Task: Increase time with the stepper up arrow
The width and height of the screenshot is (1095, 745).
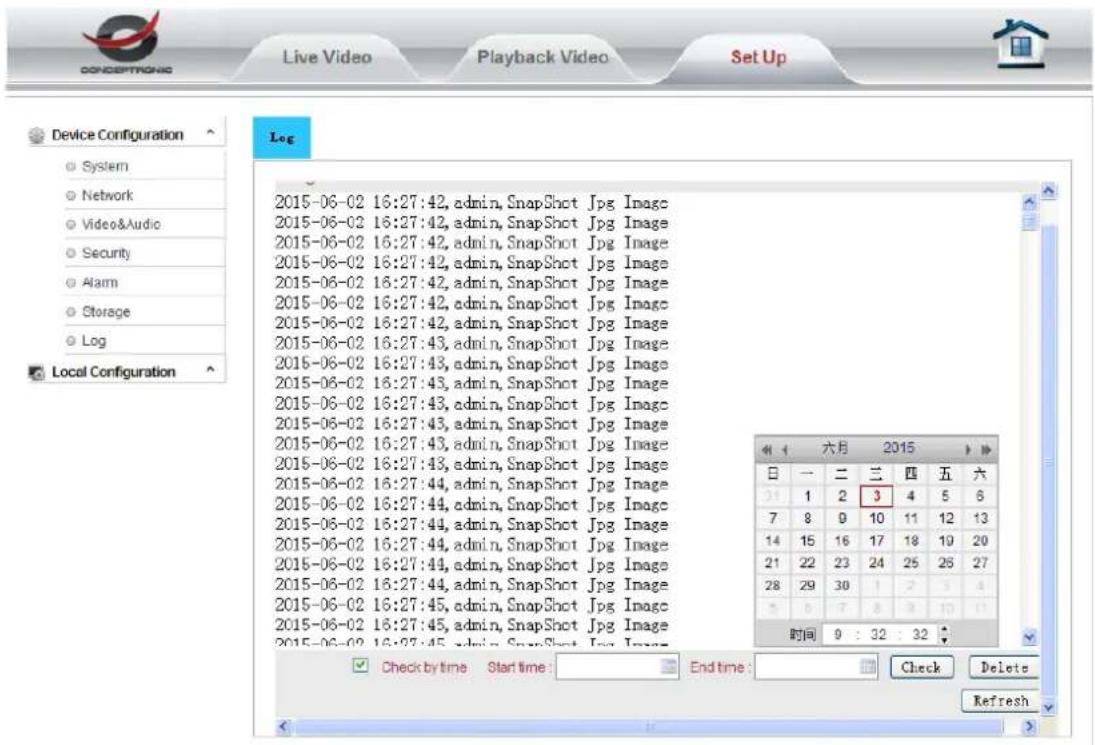Action: (944, 630)
